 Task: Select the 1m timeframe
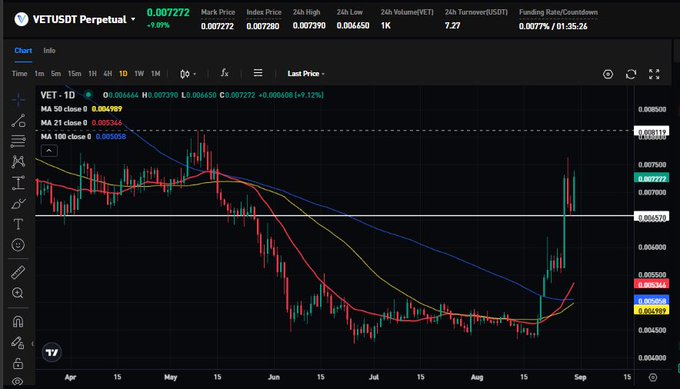pyautogui.click(x=39, y=74)
